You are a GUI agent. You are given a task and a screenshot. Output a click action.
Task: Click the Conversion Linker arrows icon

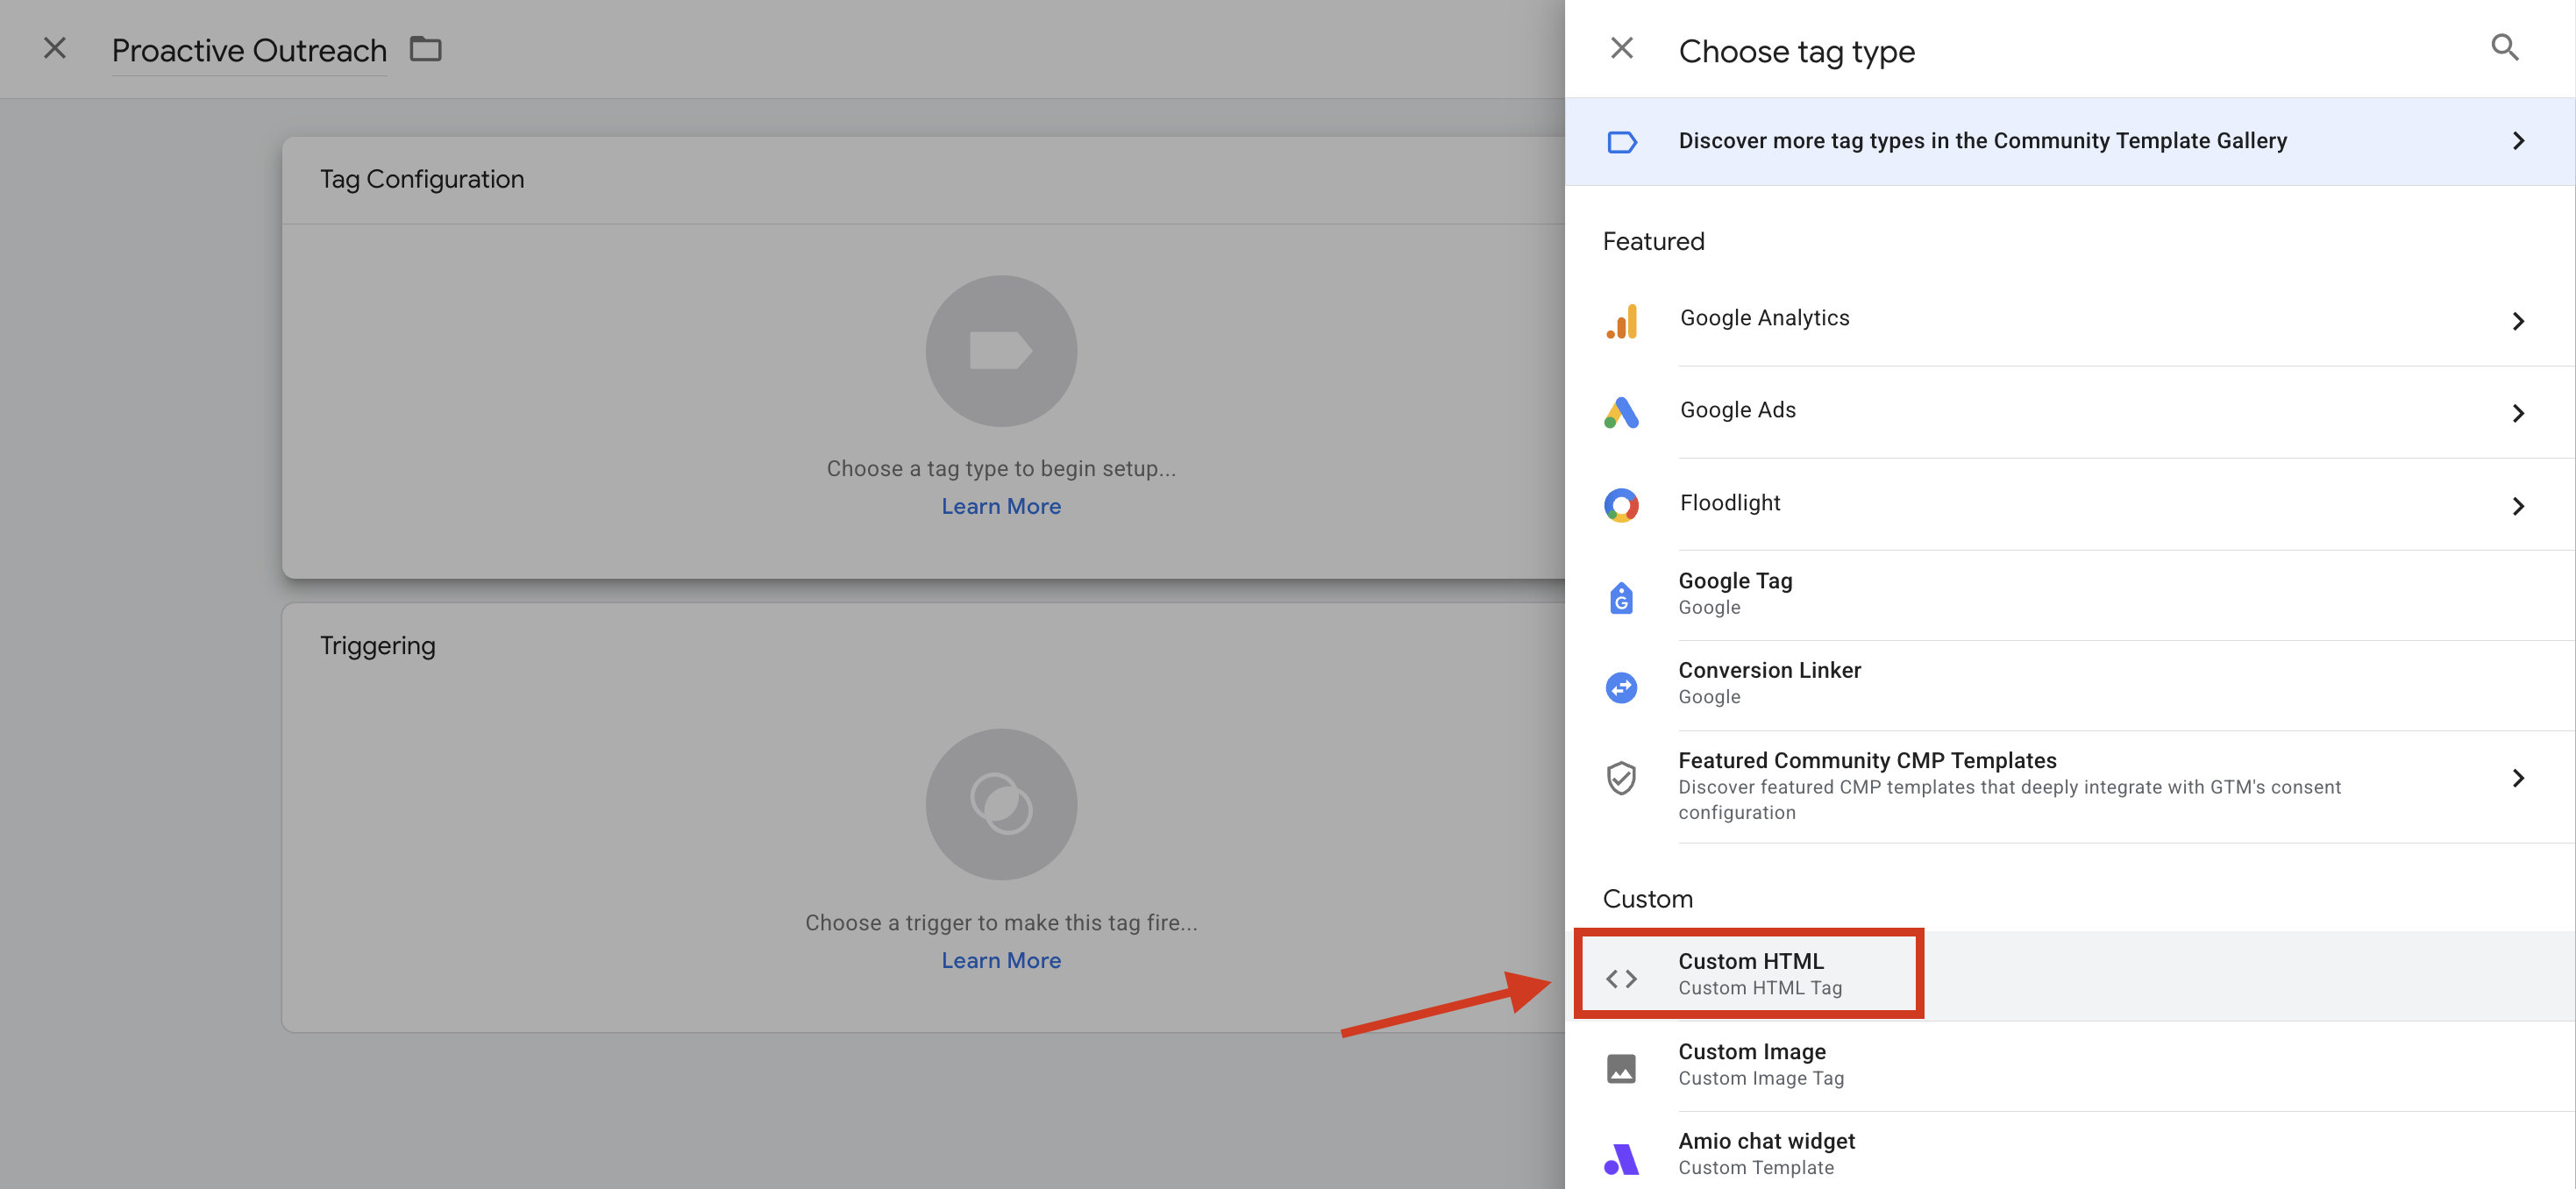click(1621, 687)
